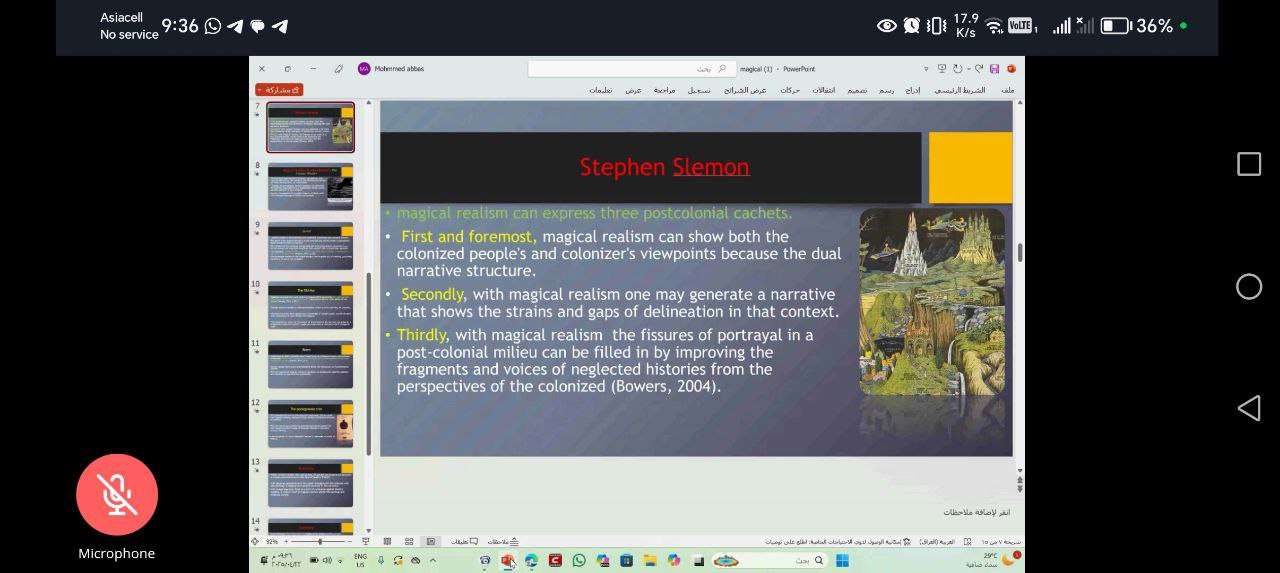Open the Insert ribbon tab
The height and width of the screenshot is (573, 1280).
point(913,90)
